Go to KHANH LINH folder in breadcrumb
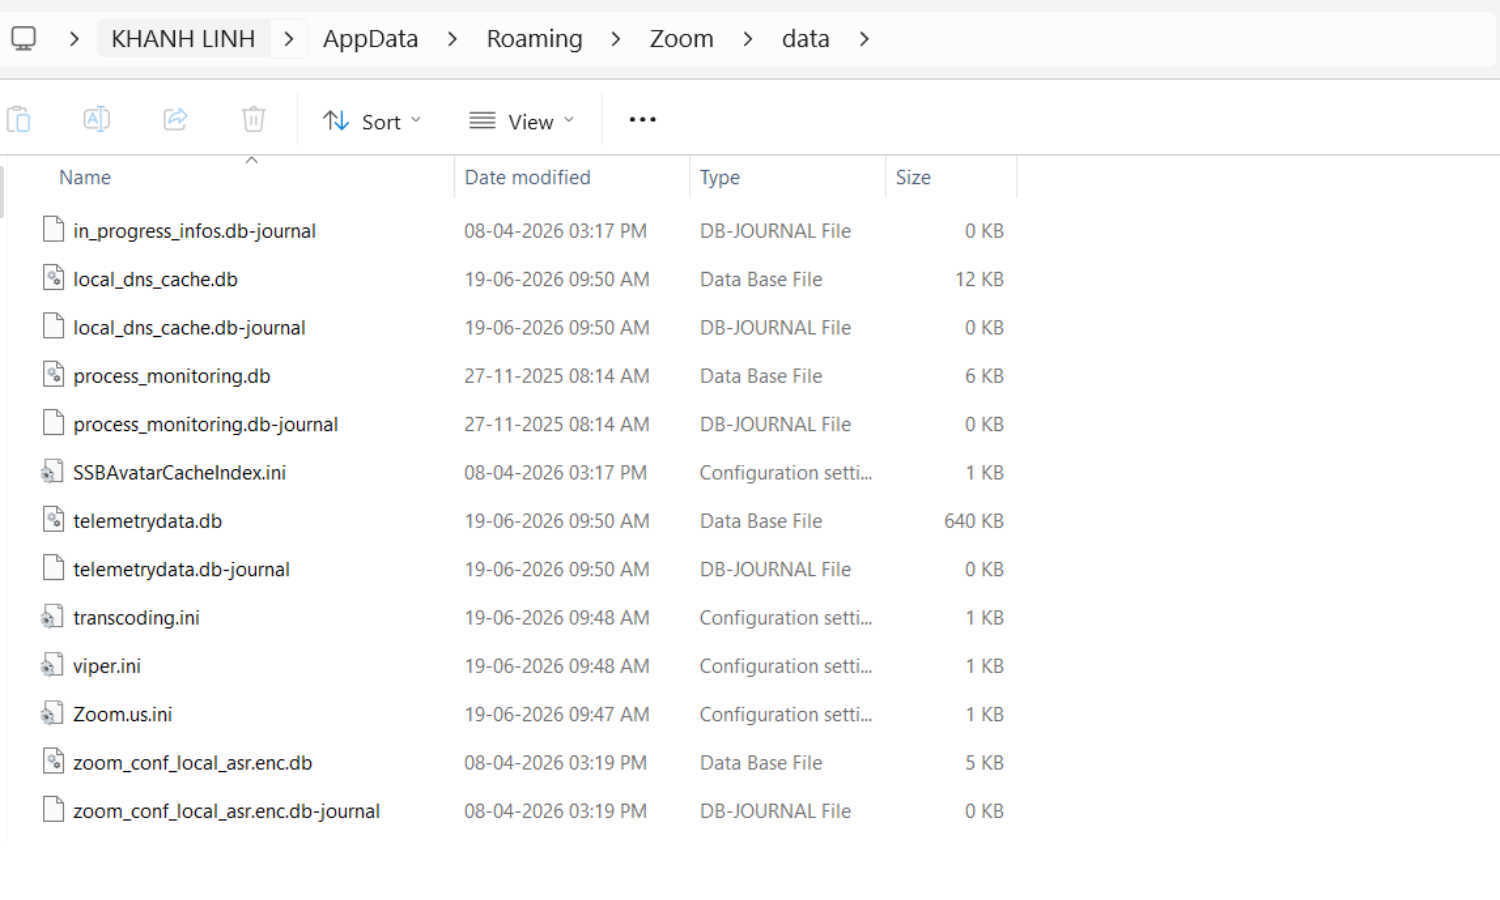This screenshot has width=1500, height=900. coord(183,39)
